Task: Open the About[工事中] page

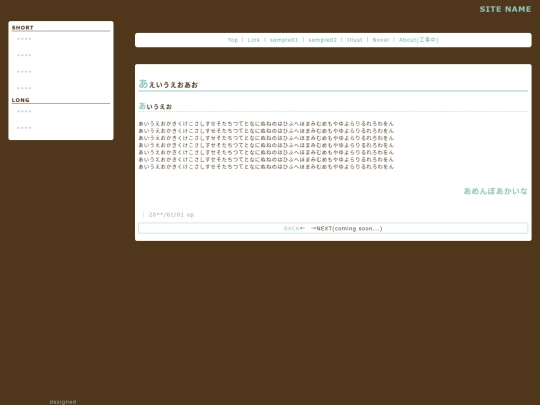Action: pyautogui.click(x=418, y=40)
